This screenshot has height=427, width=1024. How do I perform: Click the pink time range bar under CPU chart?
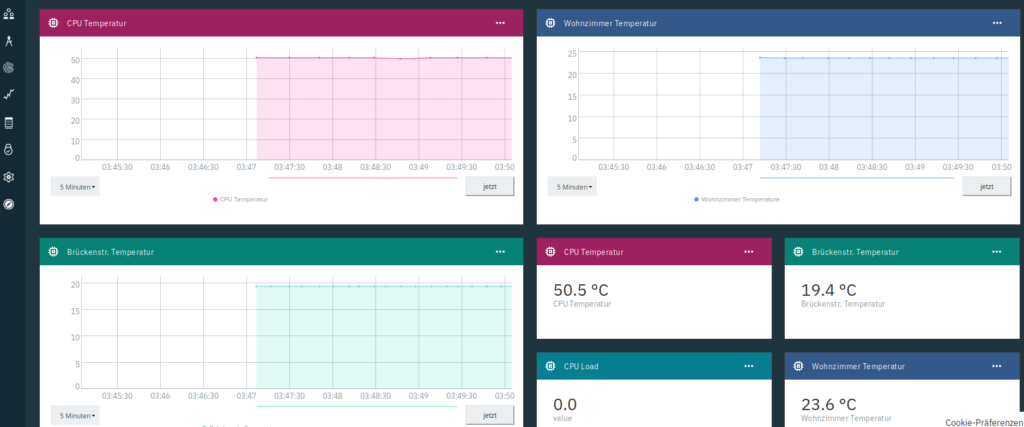pyautogui.click(x=362, y=178)
